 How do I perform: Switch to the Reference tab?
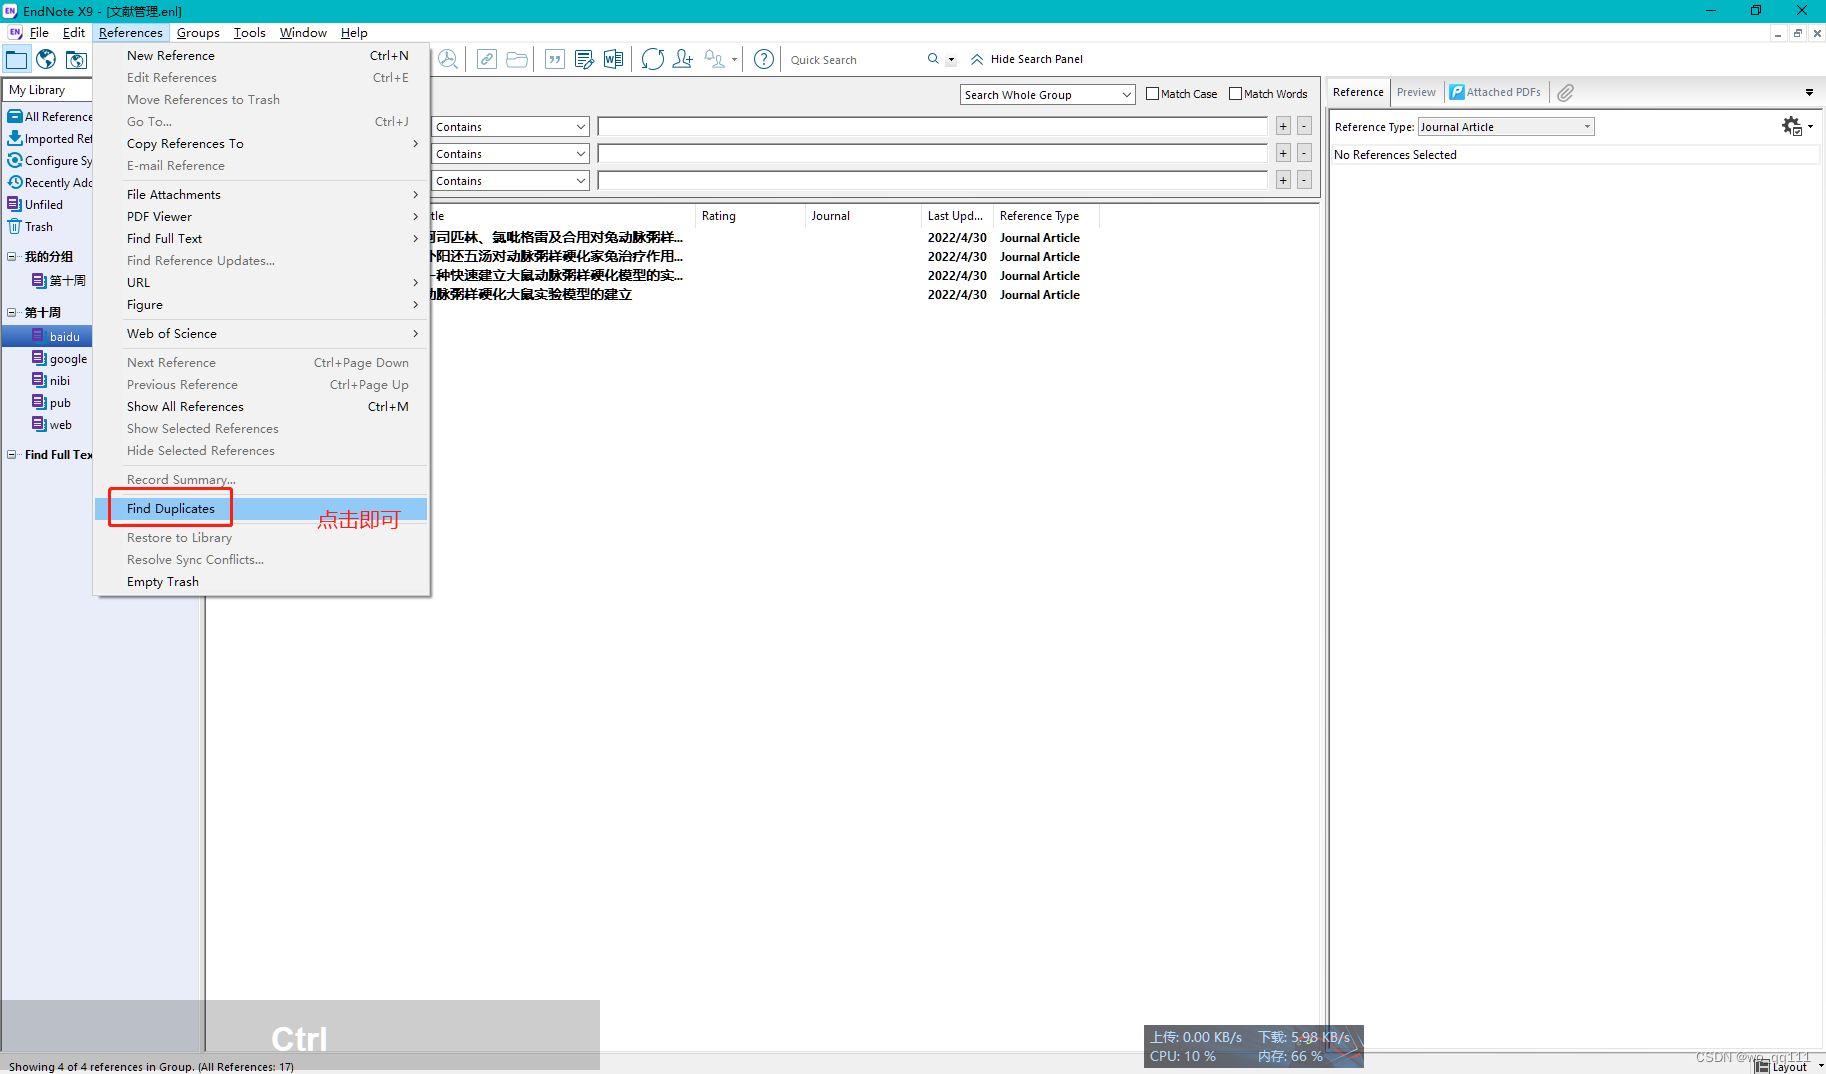(x=1358, y=92)
